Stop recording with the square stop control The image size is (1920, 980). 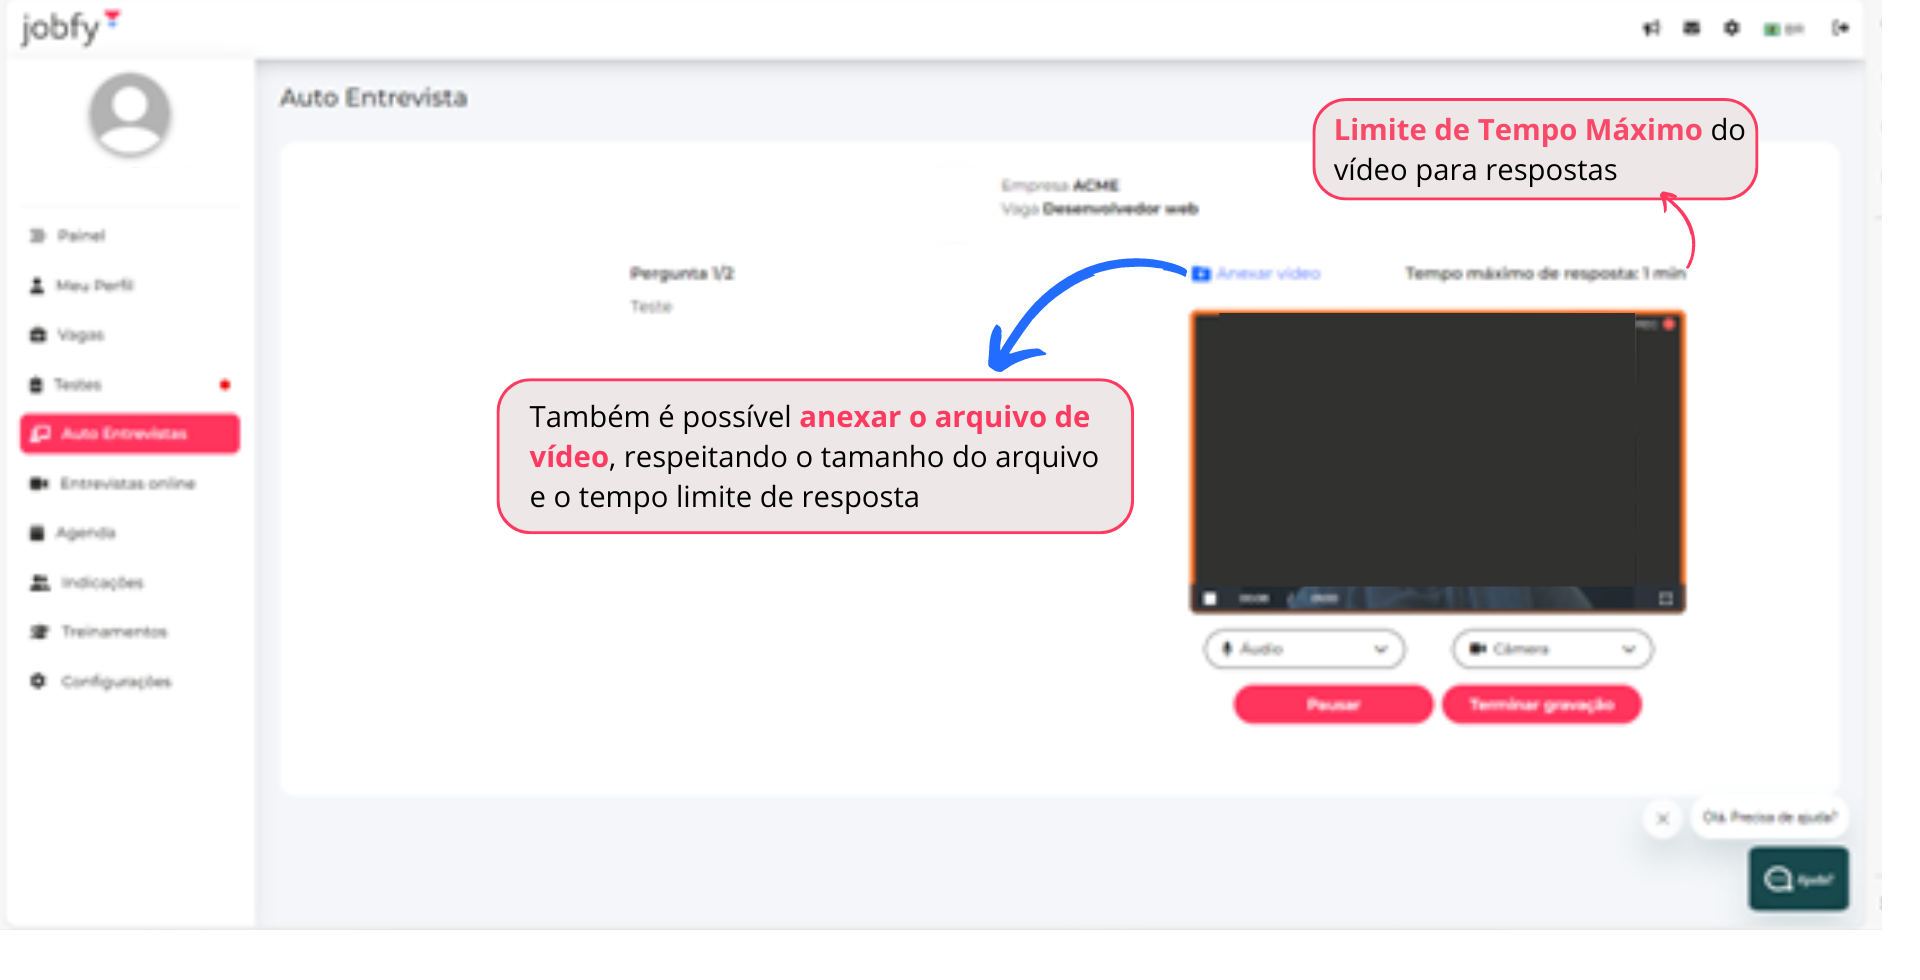[x=1213, y=597]
